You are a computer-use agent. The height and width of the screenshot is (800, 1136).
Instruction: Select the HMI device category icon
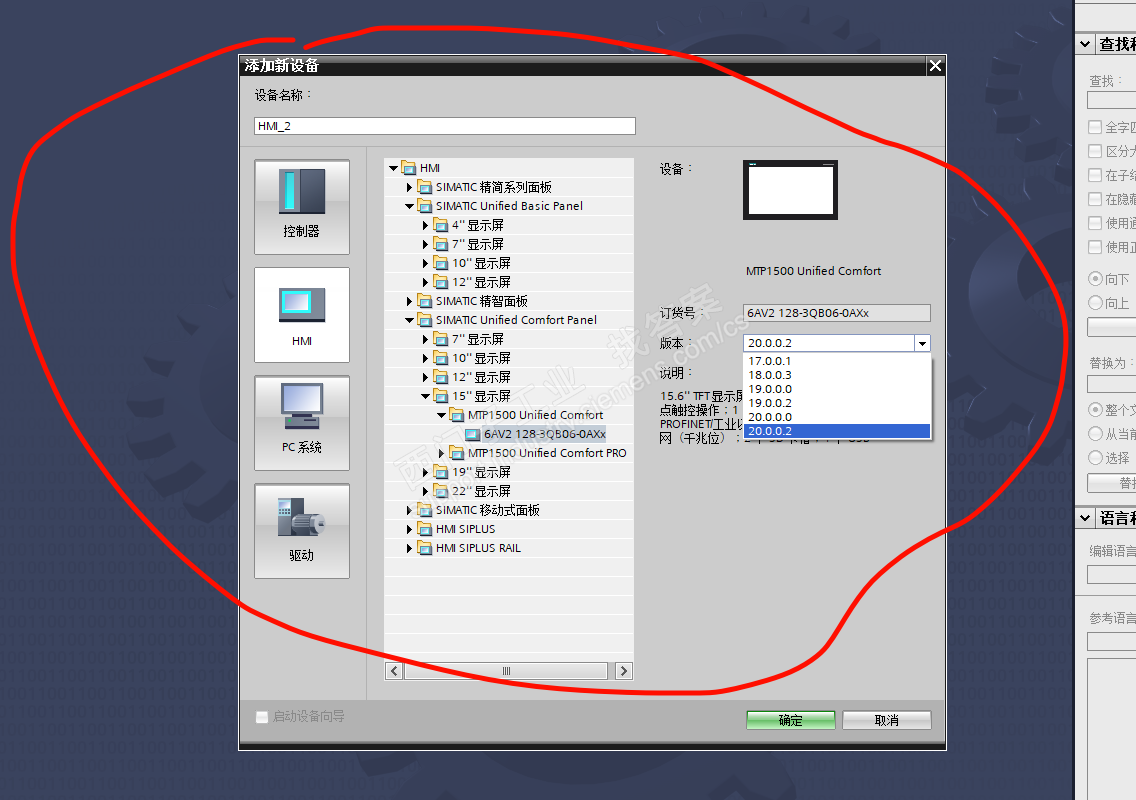[301, 315]
